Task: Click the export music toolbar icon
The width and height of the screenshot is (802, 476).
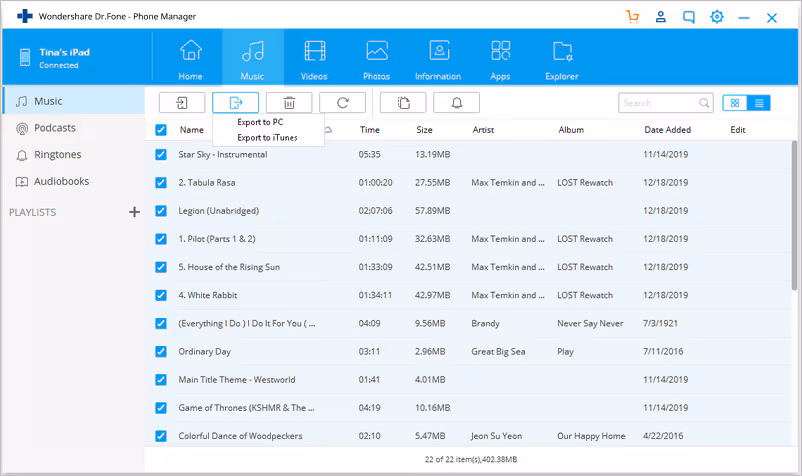Action: pyautogui.click(x=235, y=103)
